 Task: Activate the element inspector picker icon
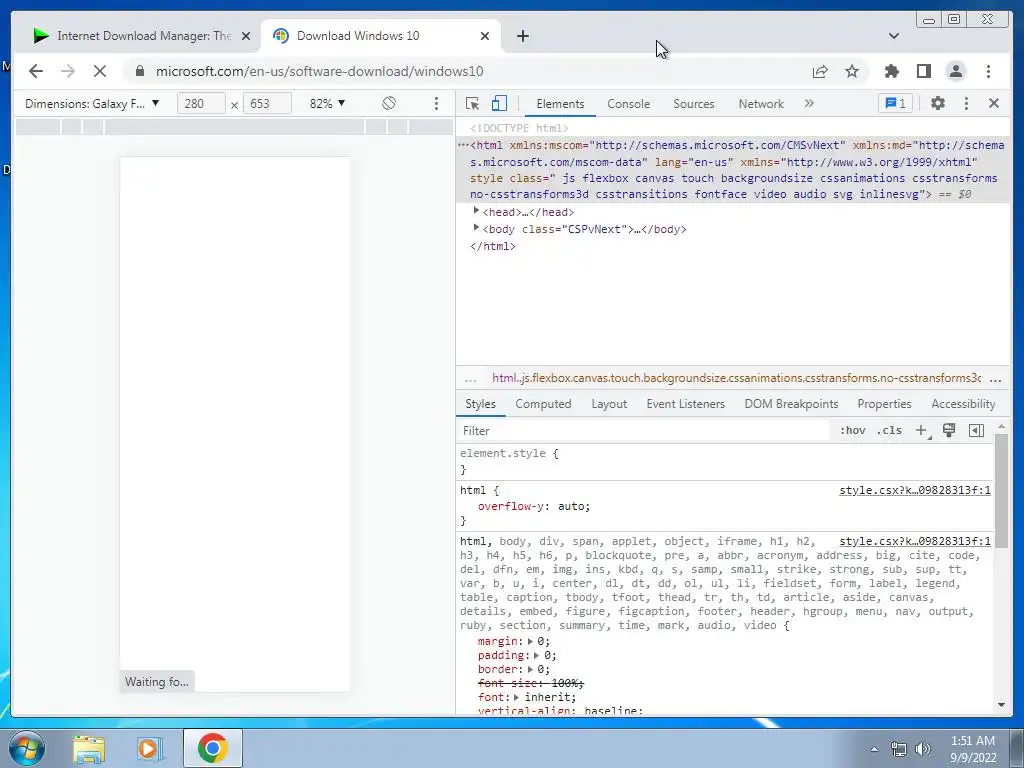point(472,103)
